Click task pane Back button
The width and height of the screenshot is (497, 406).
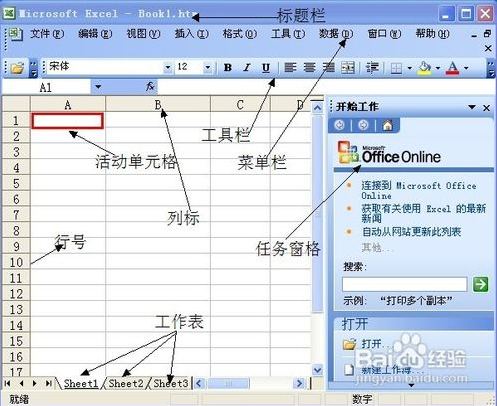[x=340, y=125]
